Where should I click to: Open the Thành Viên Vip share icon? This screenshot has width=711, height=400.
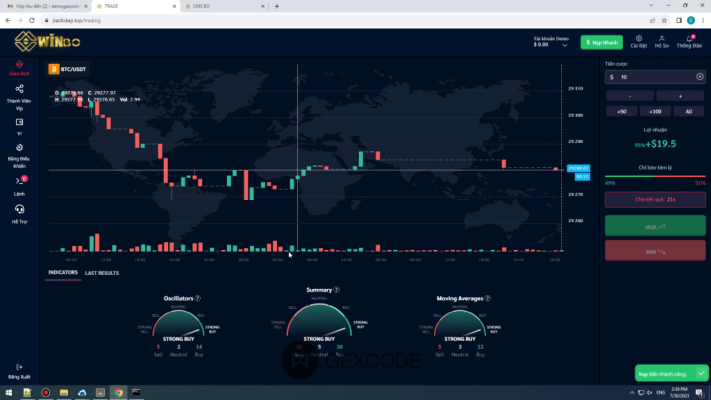coord(19,89)
